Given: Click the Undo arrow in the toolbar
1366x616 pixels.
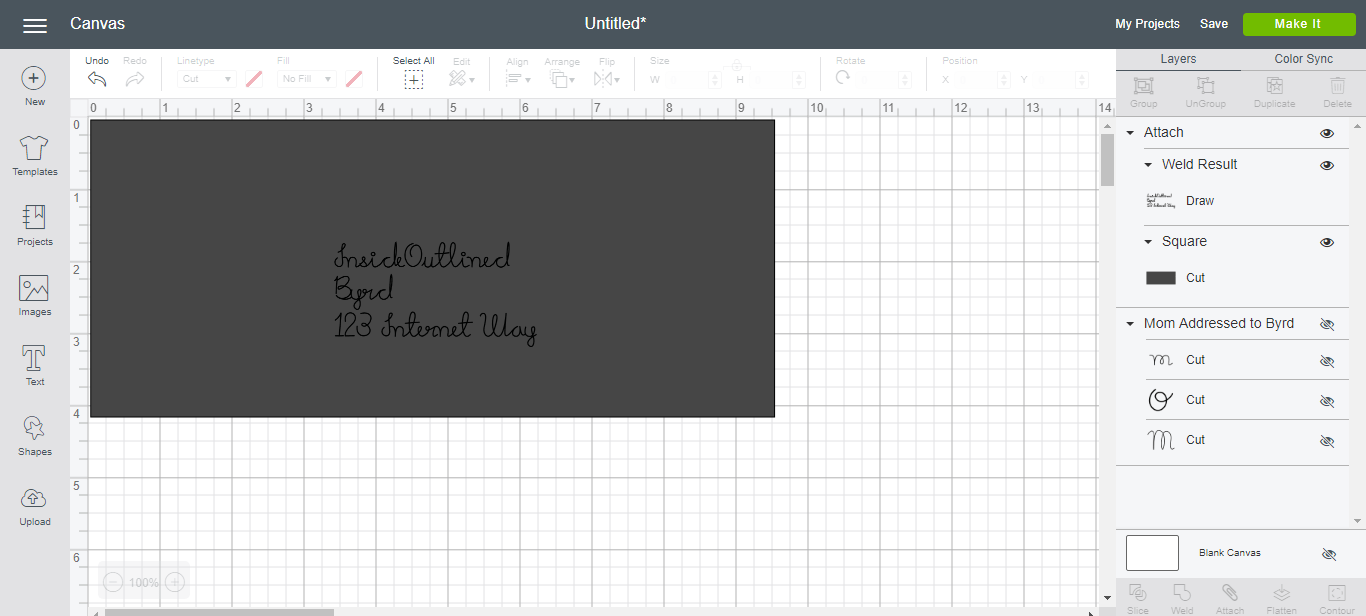Looking at the screenshot, I should point(96,77).
